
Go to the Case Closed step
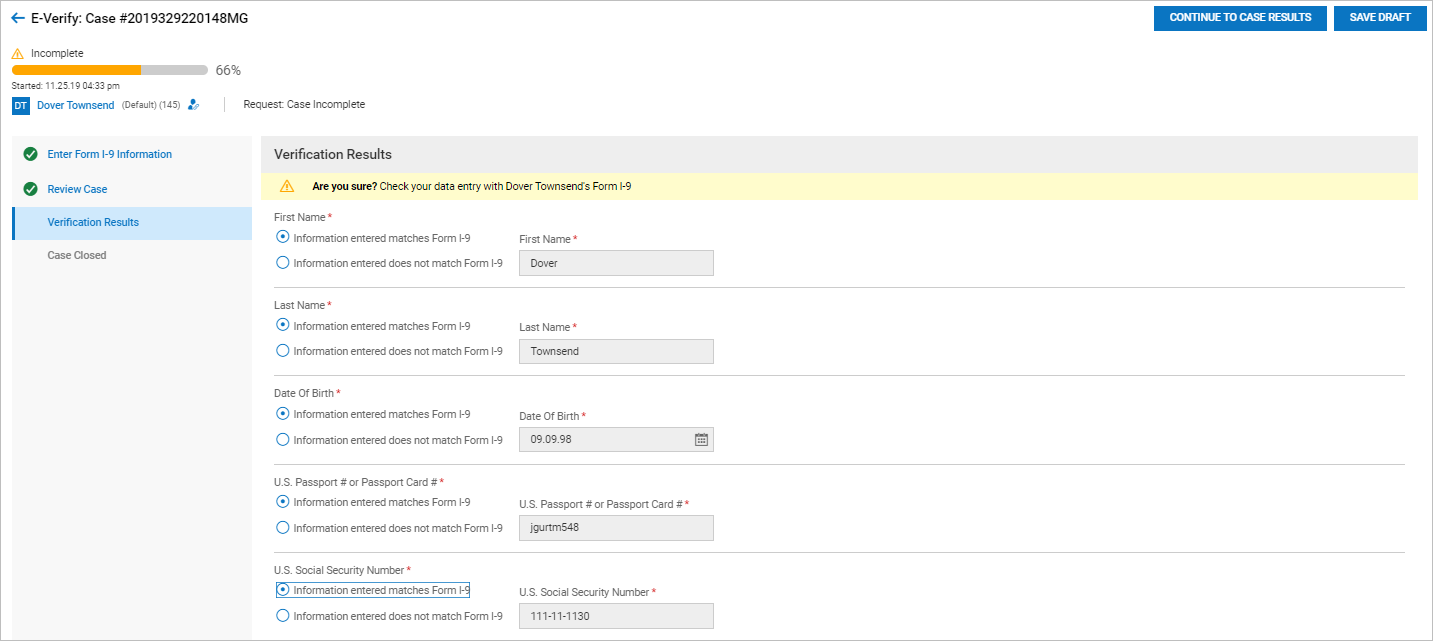click(x=77, y=255)
